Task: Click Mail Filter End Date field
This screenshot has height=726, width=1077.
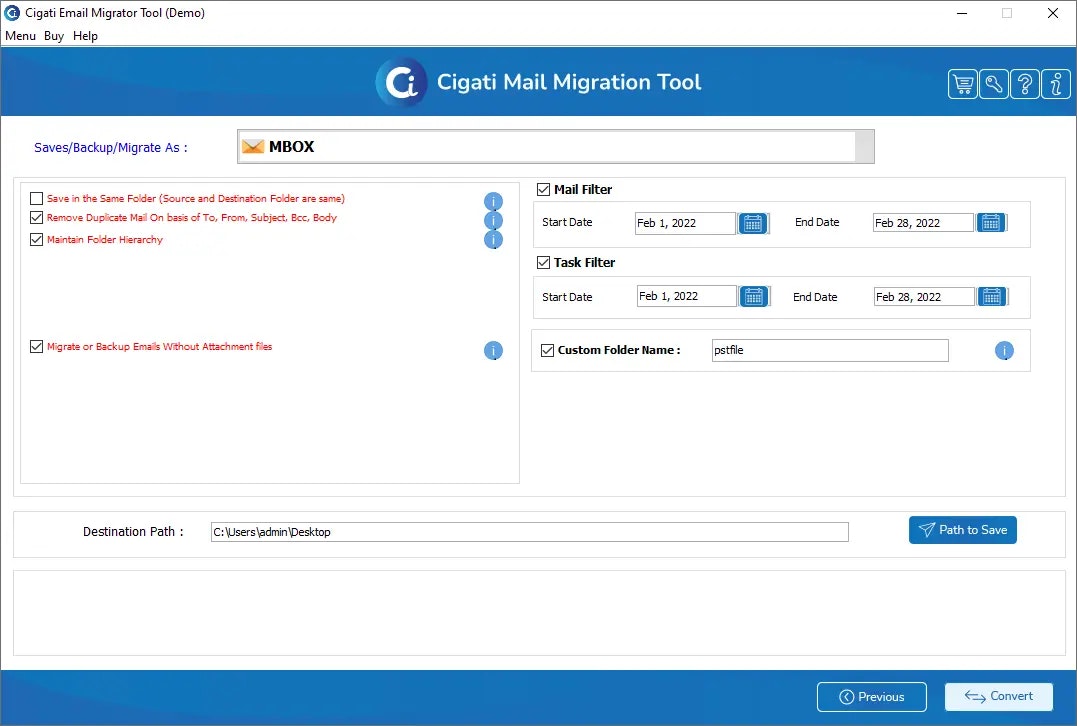Action: (923, 223)
